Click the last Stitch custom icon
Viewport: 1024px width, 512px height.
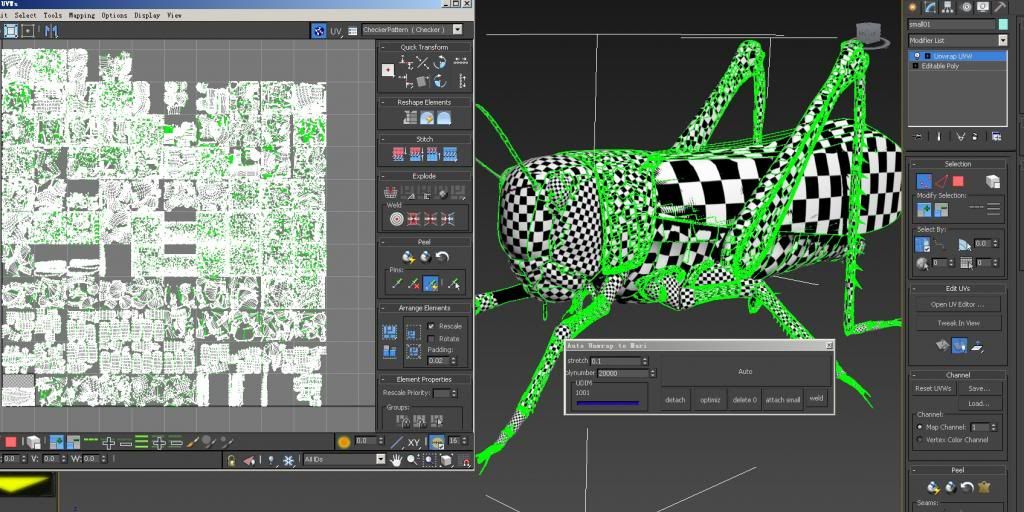pyautogui.click(x=449, y=154)
